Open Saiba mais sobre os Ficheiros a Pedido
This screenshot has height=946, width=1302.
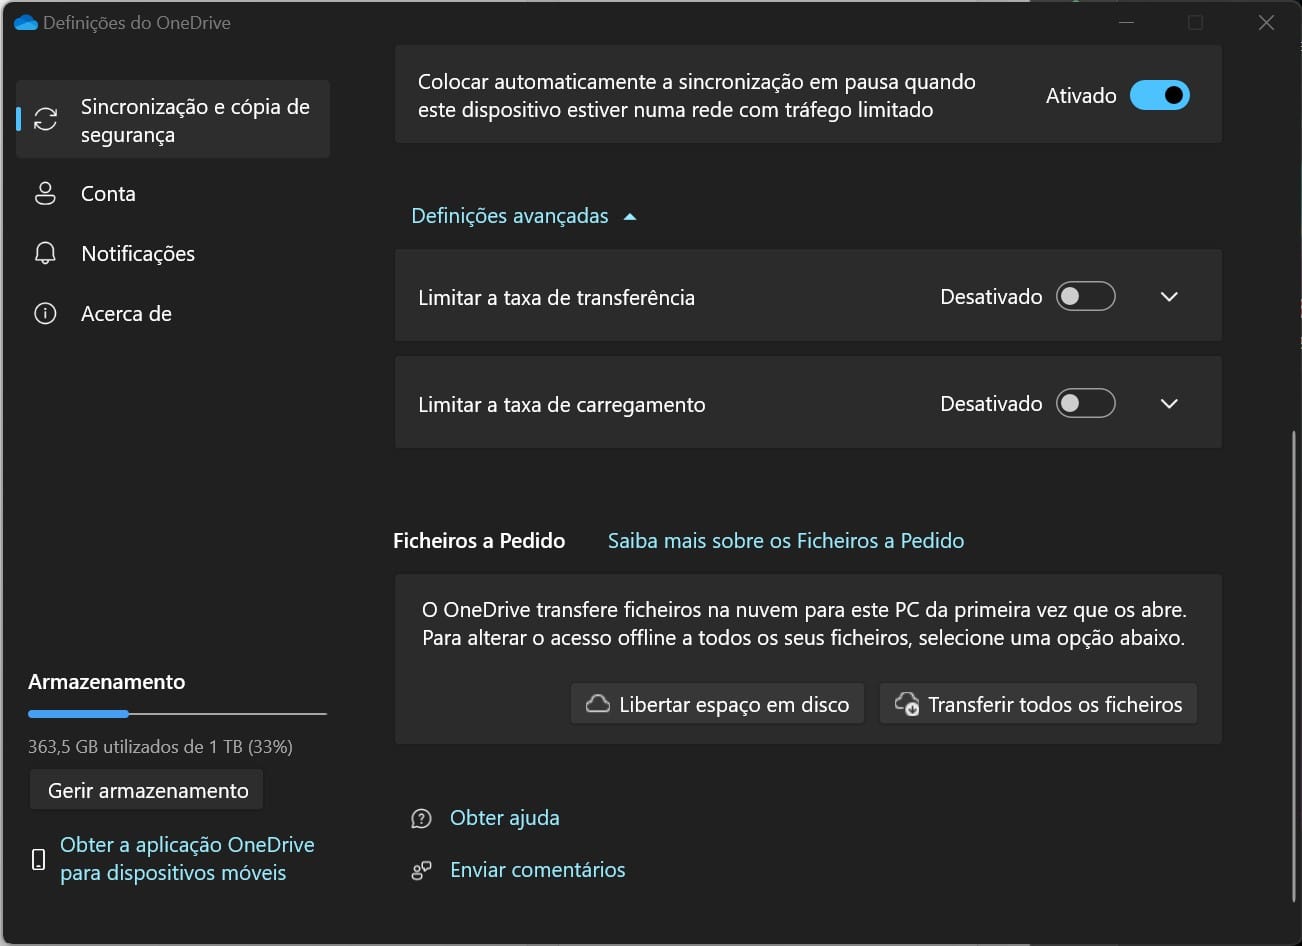[x=785, y=541]
